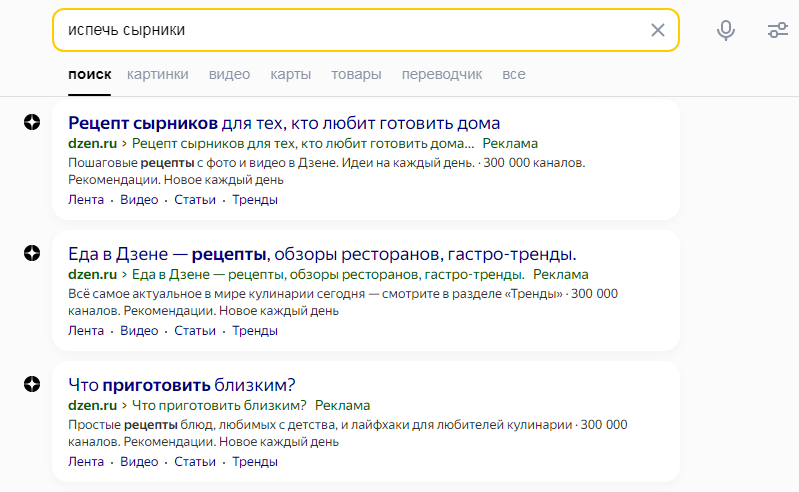Screen dimensions: 799x492
Task: Switch to the 'картинки' tab
Action: pos(157,74)
